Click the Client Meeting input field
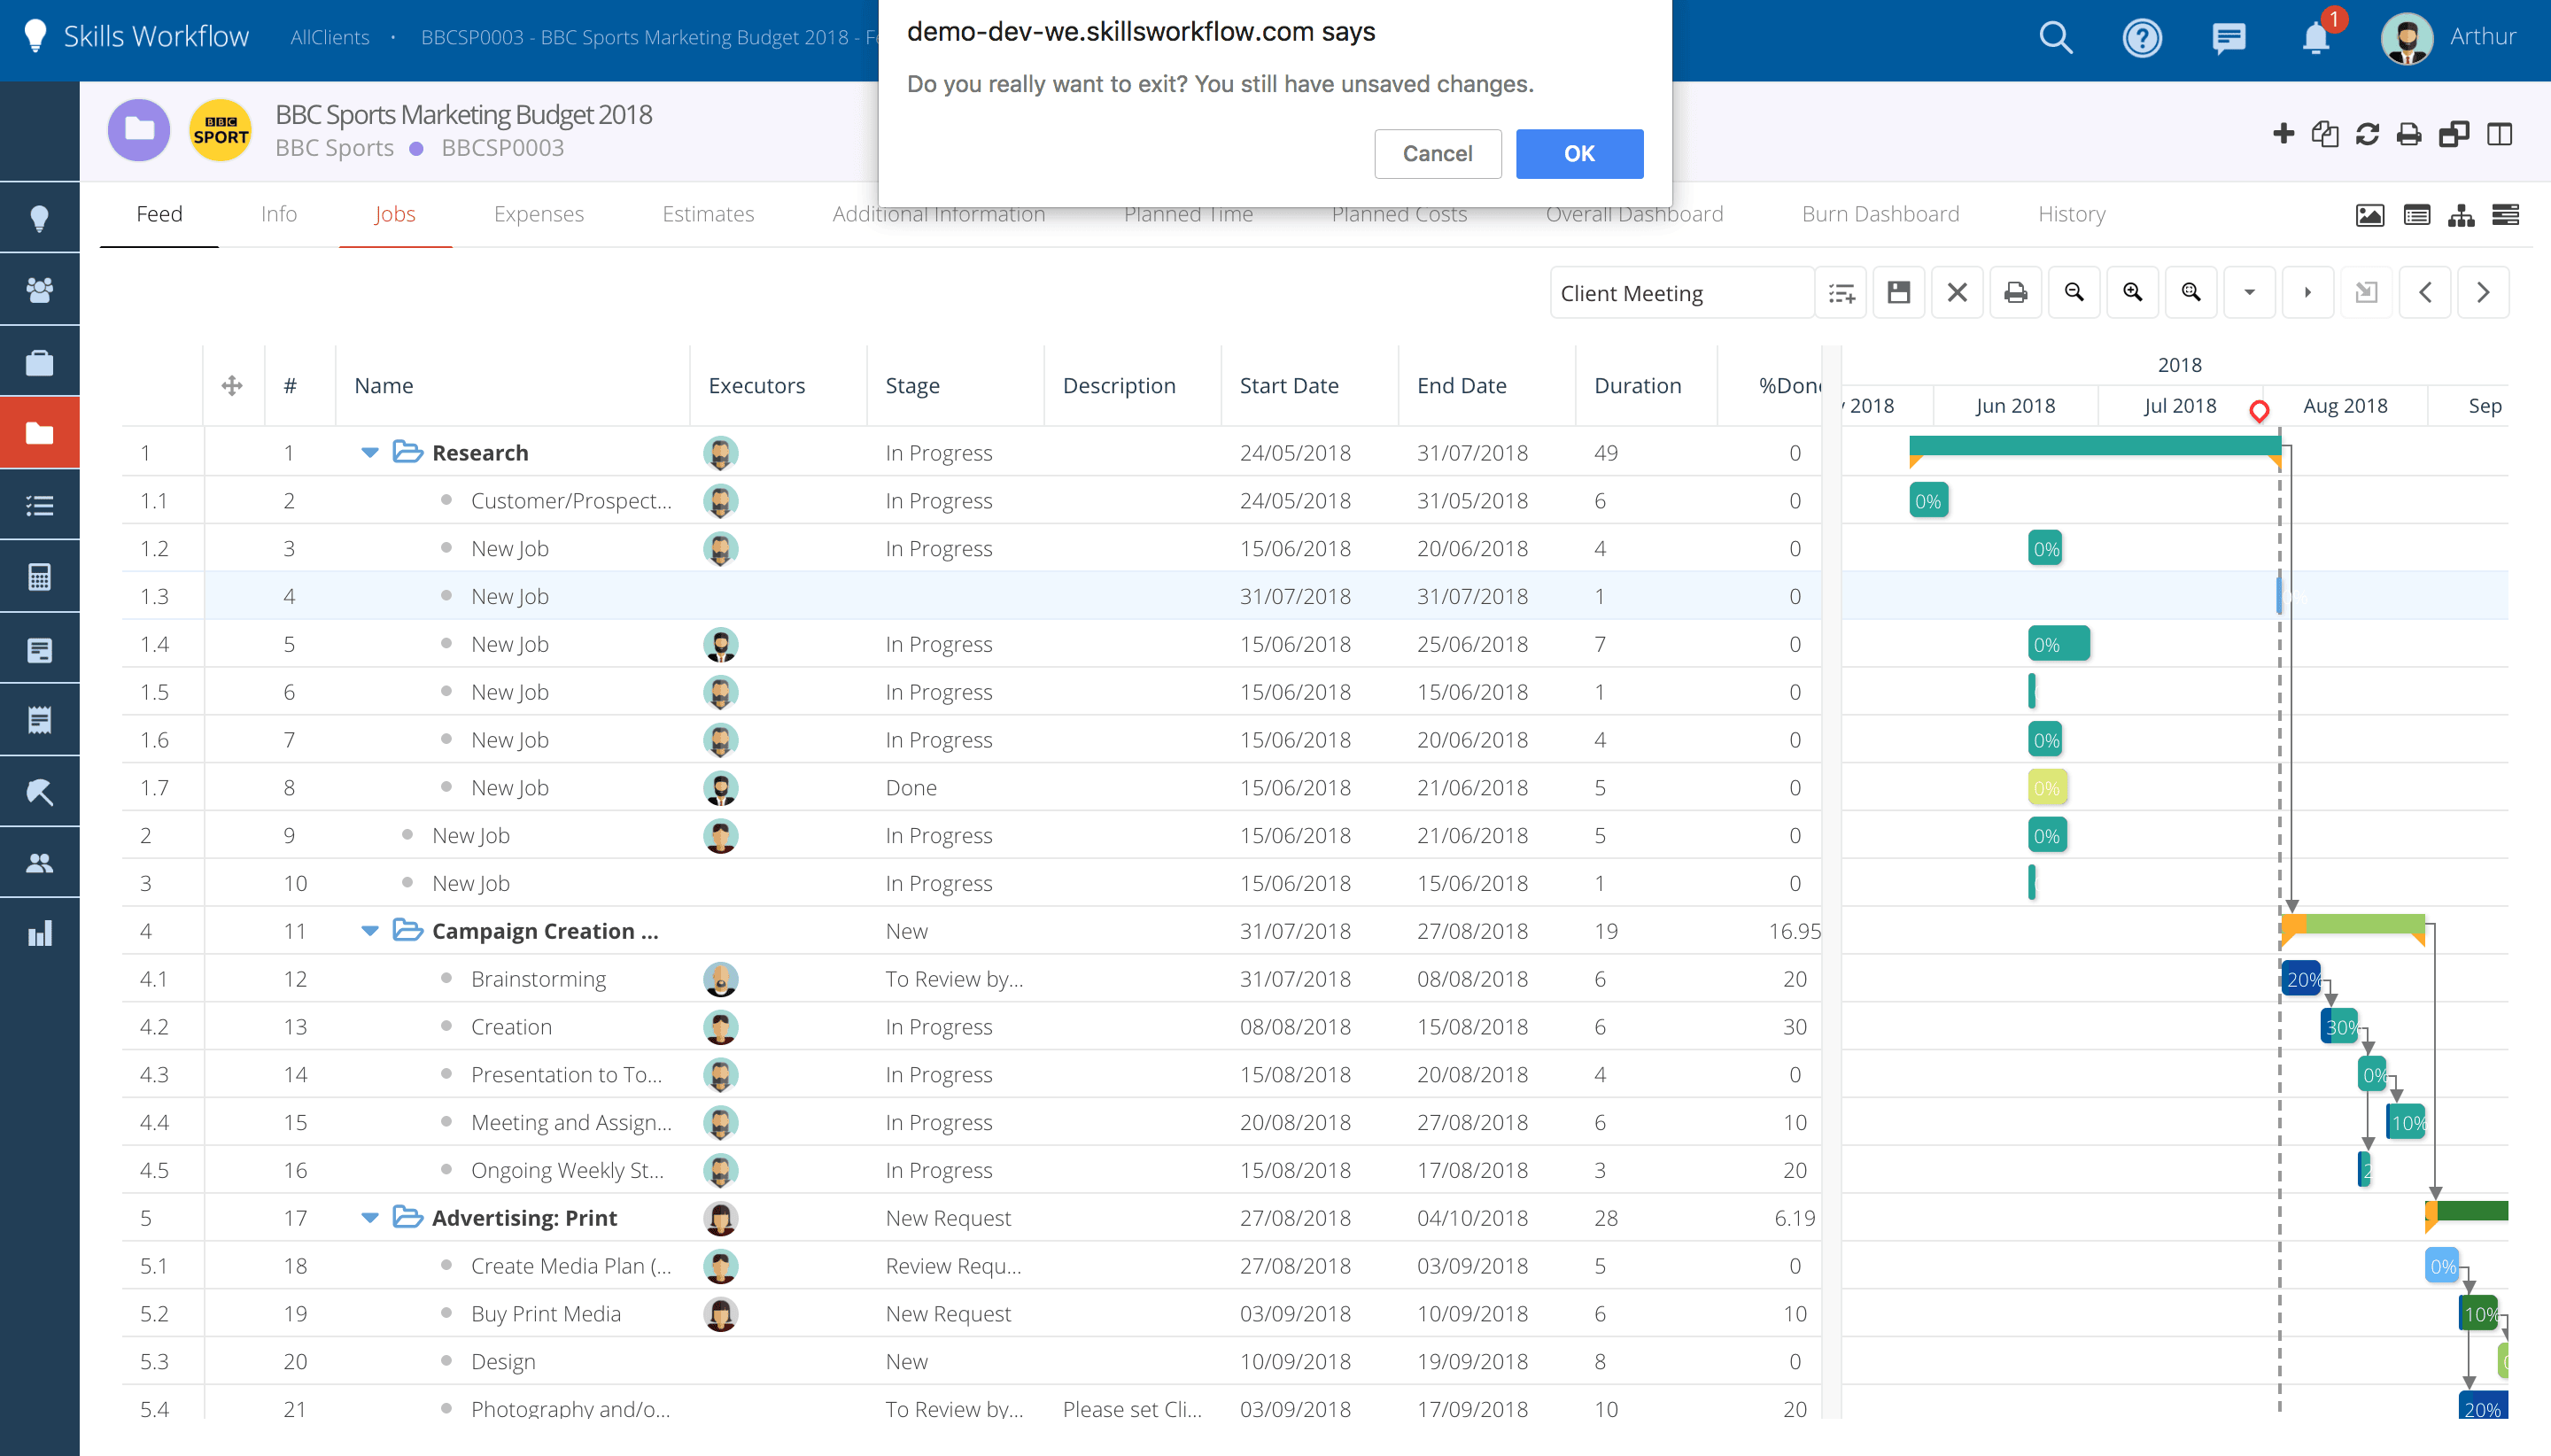Screen dimensions: 2551x1456 coord(1680,293)
